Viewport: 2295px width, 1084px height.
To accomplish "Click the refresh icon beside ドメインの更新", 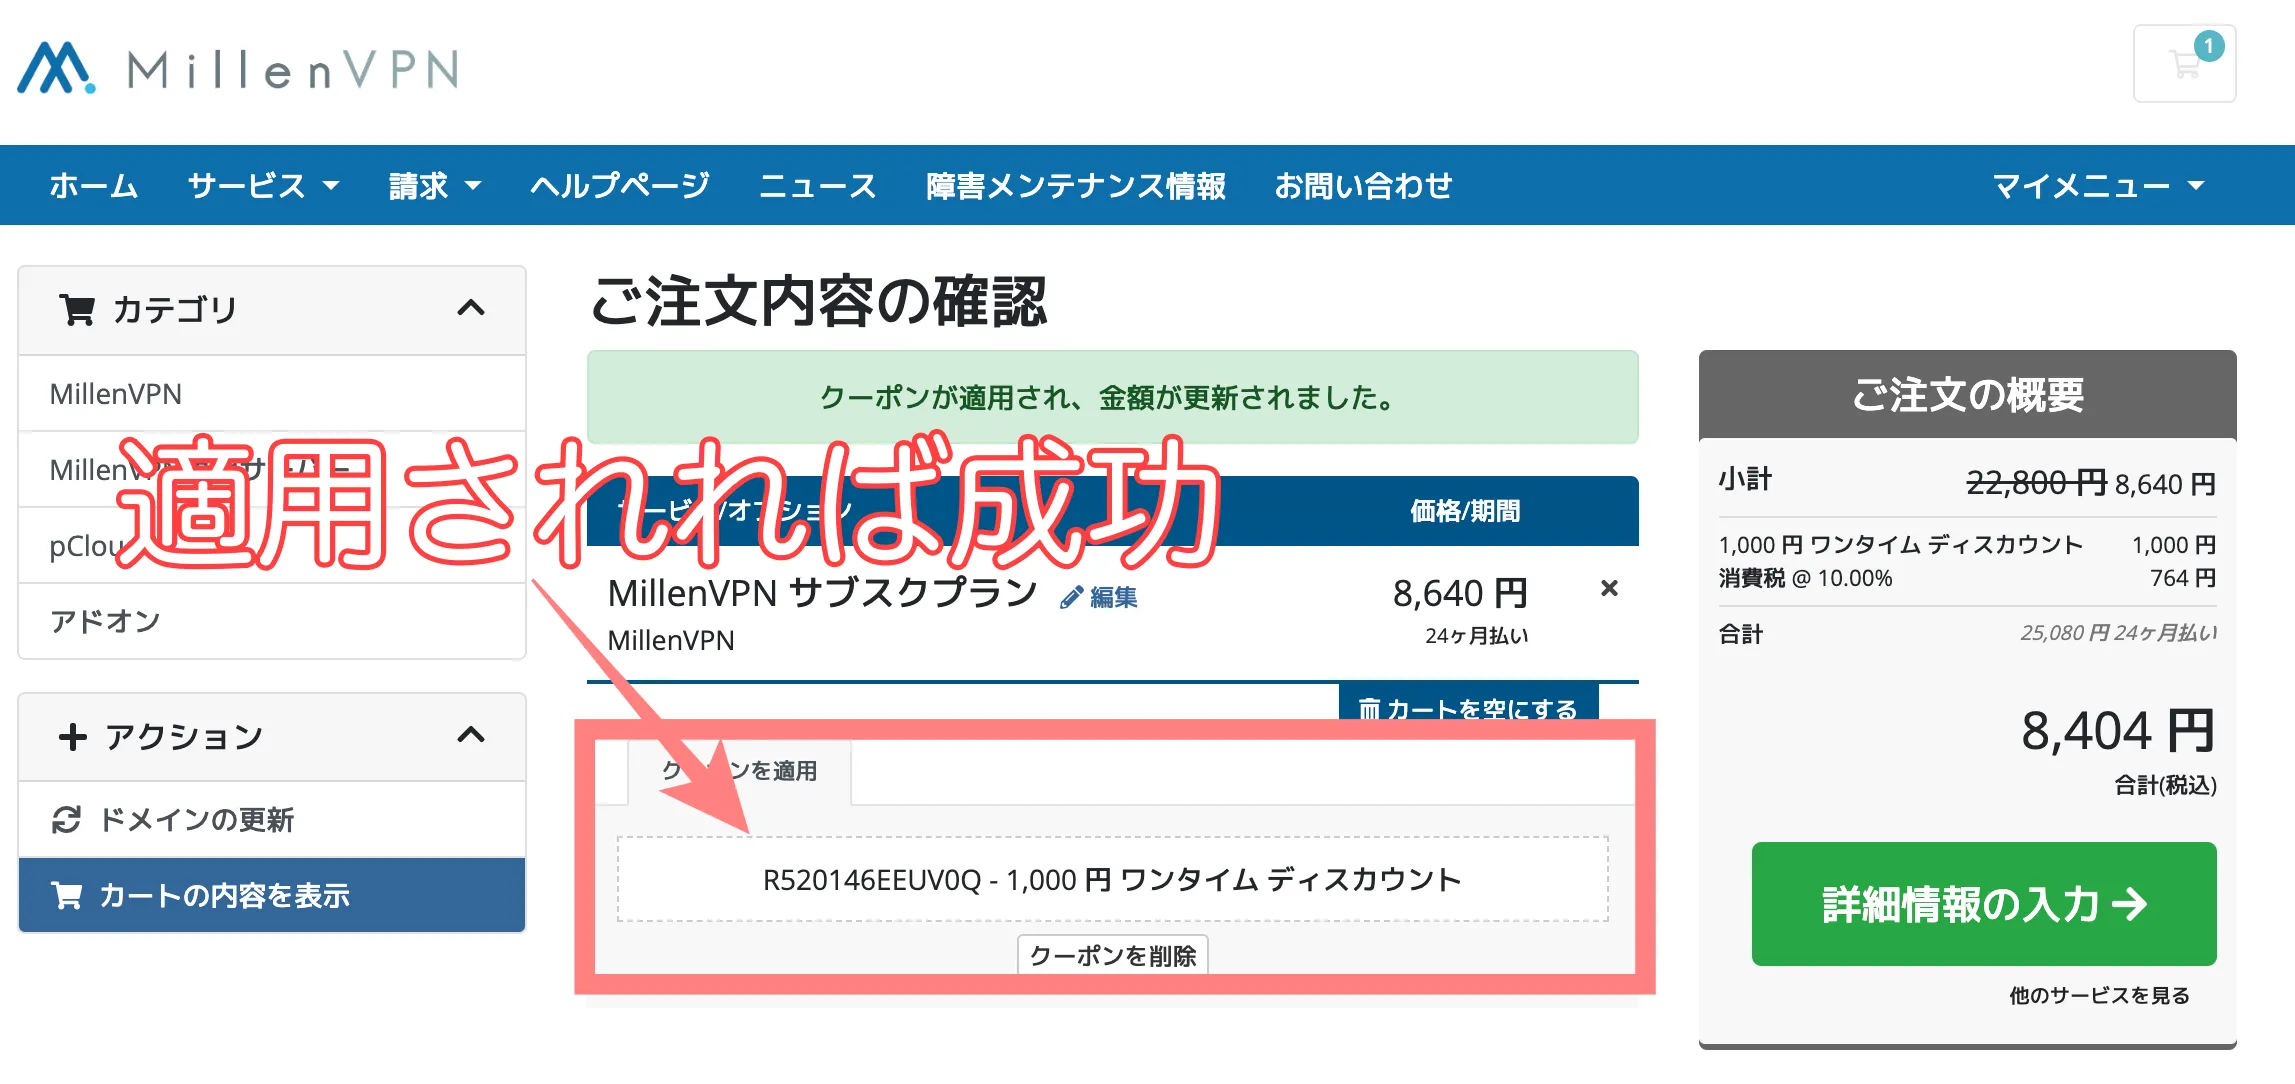I will tap(66, 820).
